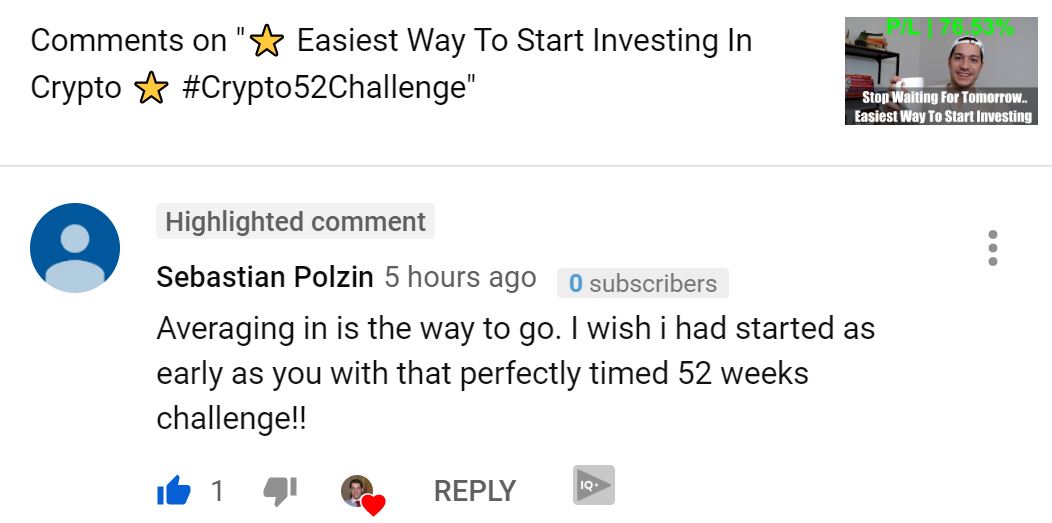The image size is (1052, 523).
Task: Click the "Comments on" heading text
Action: (x=128, y=42)
